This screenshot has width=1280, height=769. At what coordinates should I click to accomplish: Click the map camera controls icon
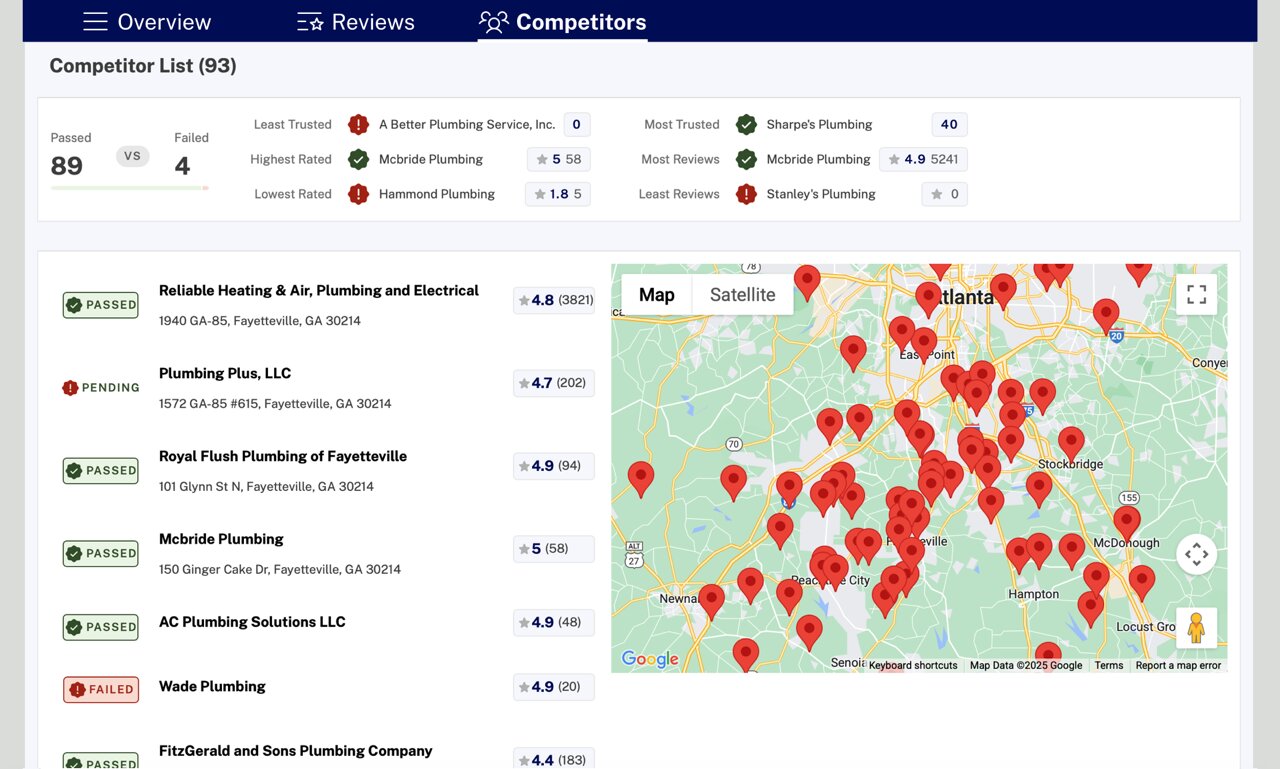(1196, 554)
